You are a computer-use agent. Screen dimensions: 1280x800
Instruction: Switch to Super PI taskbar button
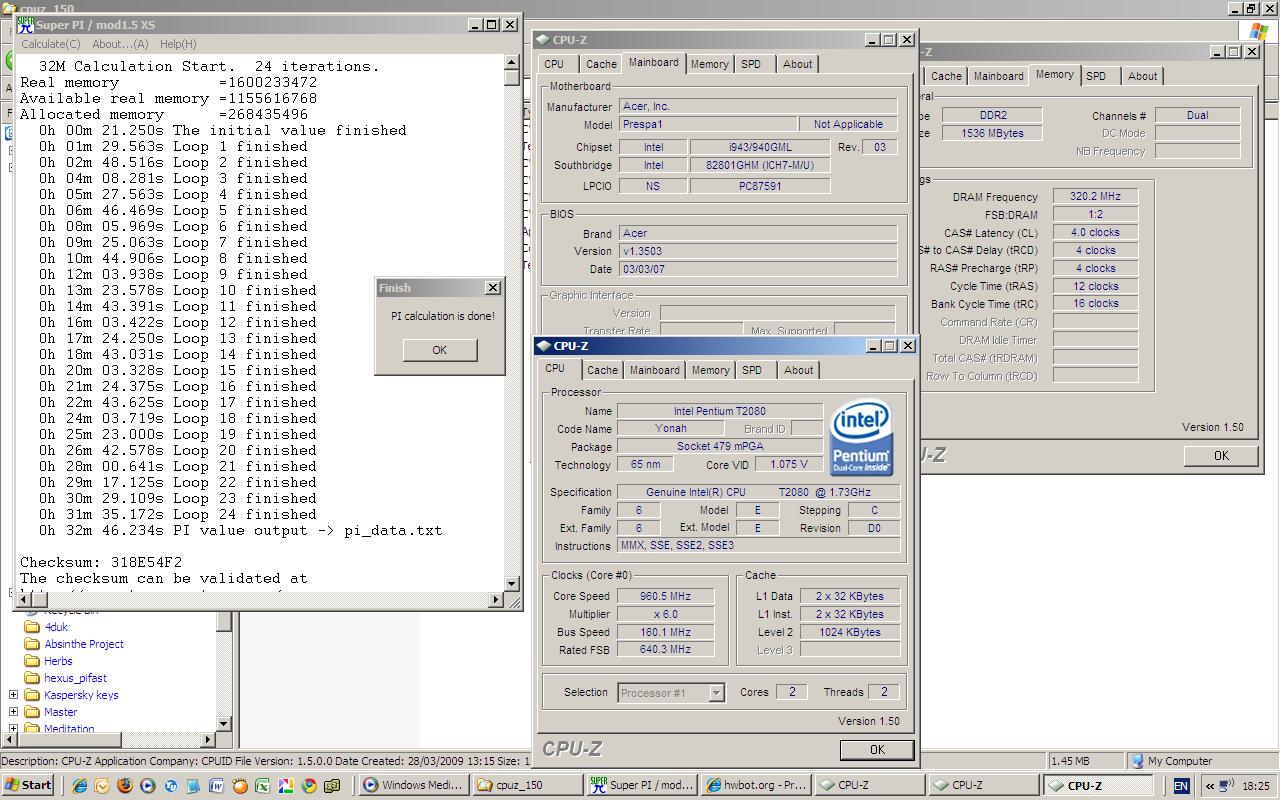coord(641,785)
